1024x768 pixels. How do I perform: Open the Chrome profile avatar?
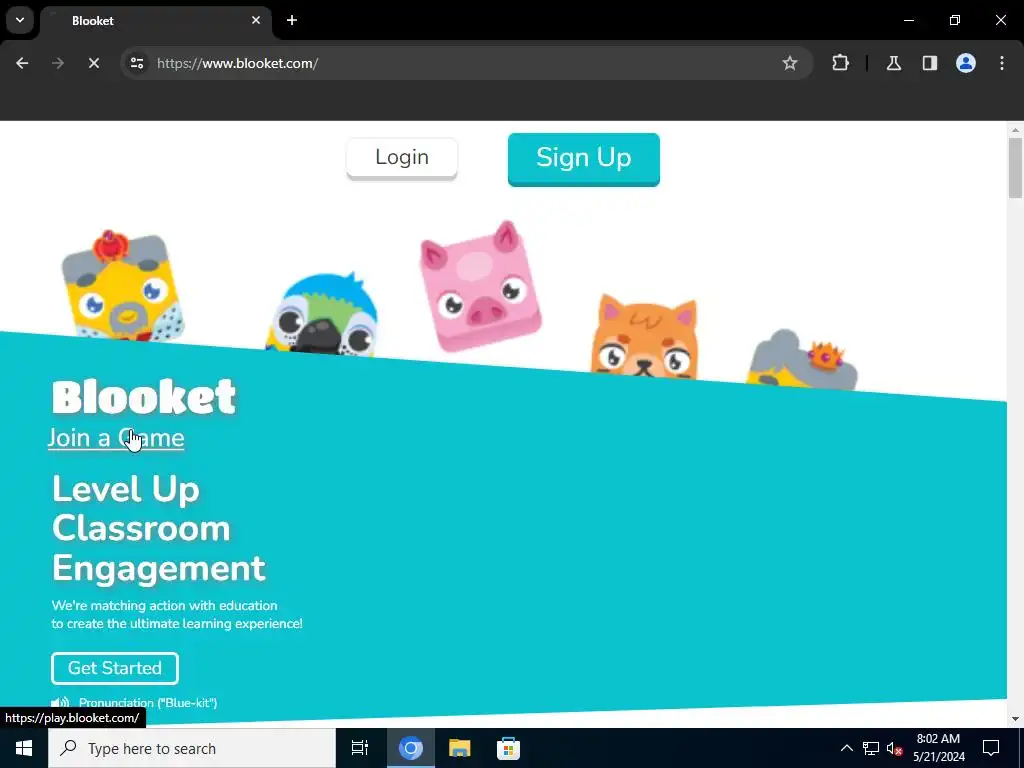(x=965, y=63)
